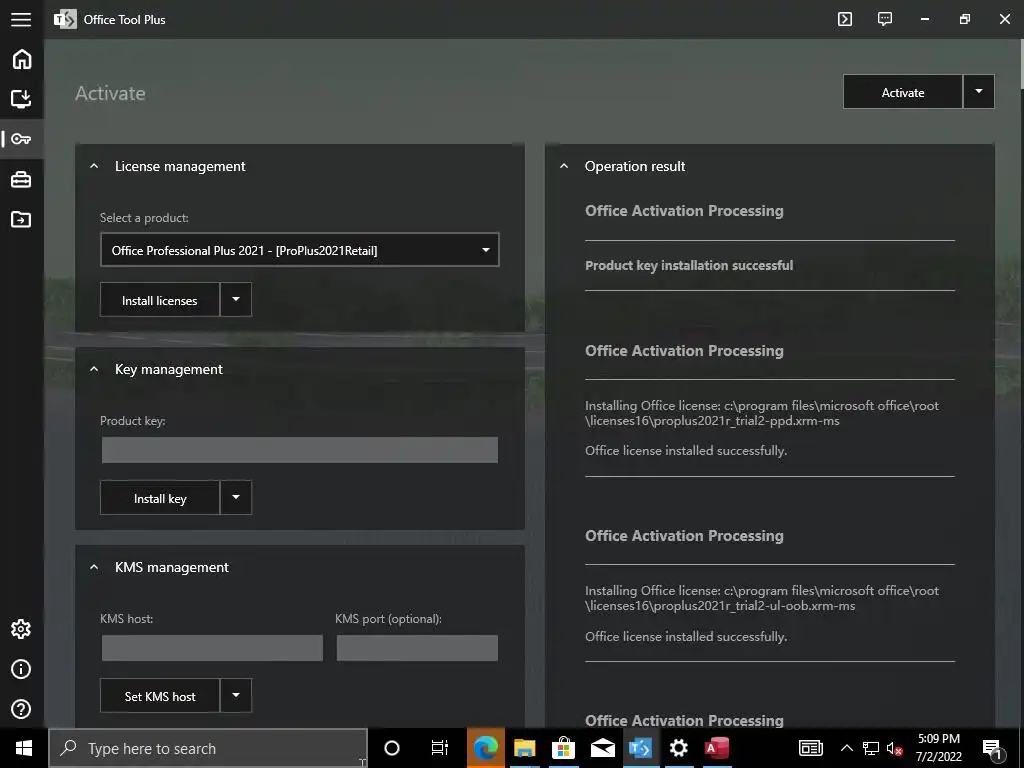Open the Toolbox page in sidebar
The image size is (1024, 768).
coord(22,179)
